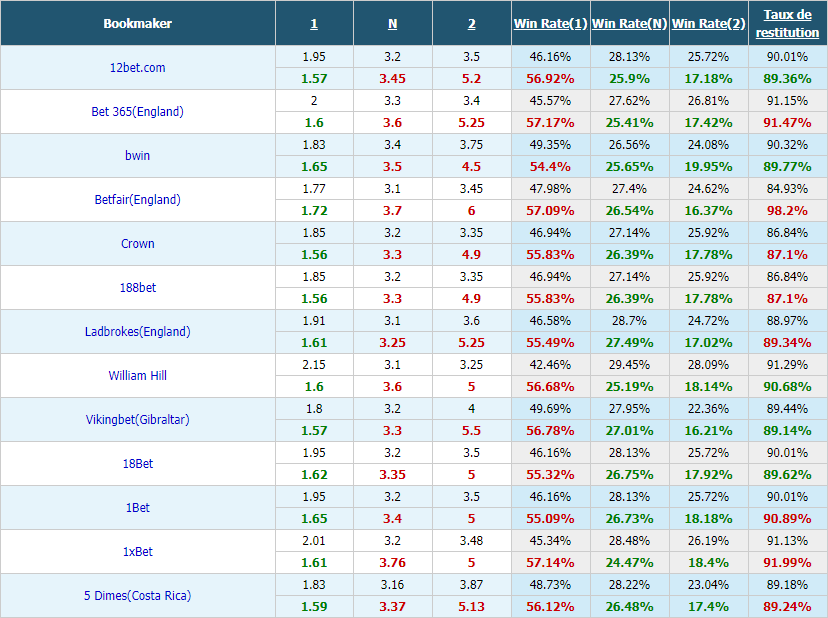
Task: Select Ladbrokes' 27.49% draw win rate
Action: coord(629,343)
